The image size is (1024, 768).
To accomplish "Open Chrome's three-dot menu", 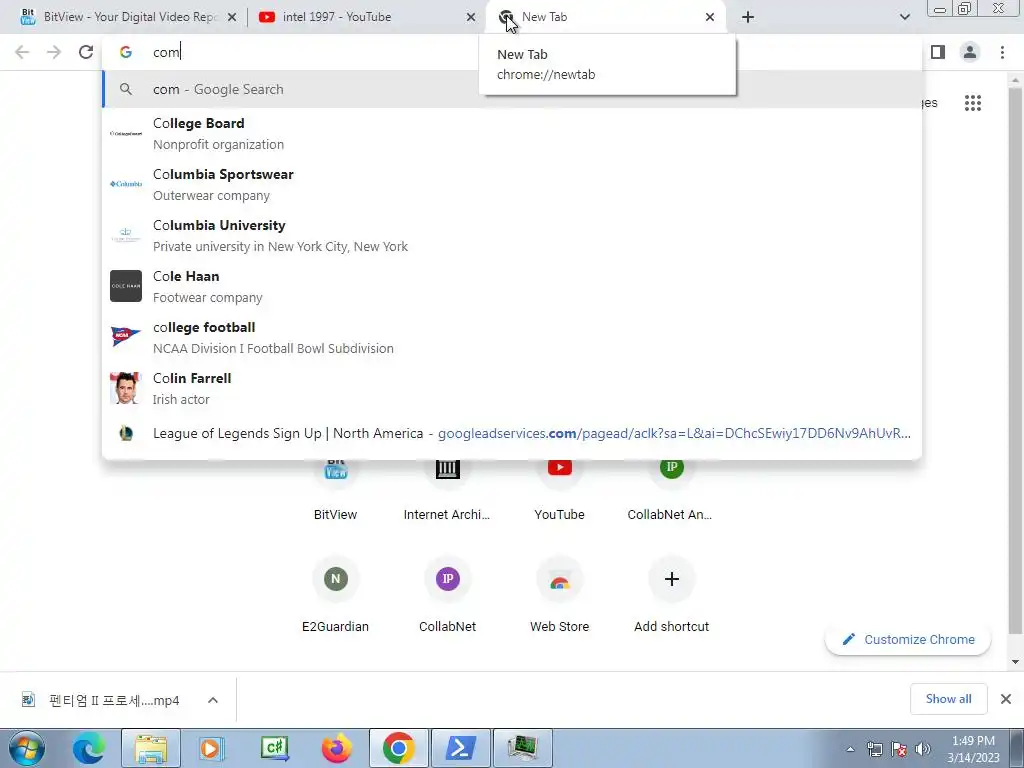I will [x=1002, y=52].
